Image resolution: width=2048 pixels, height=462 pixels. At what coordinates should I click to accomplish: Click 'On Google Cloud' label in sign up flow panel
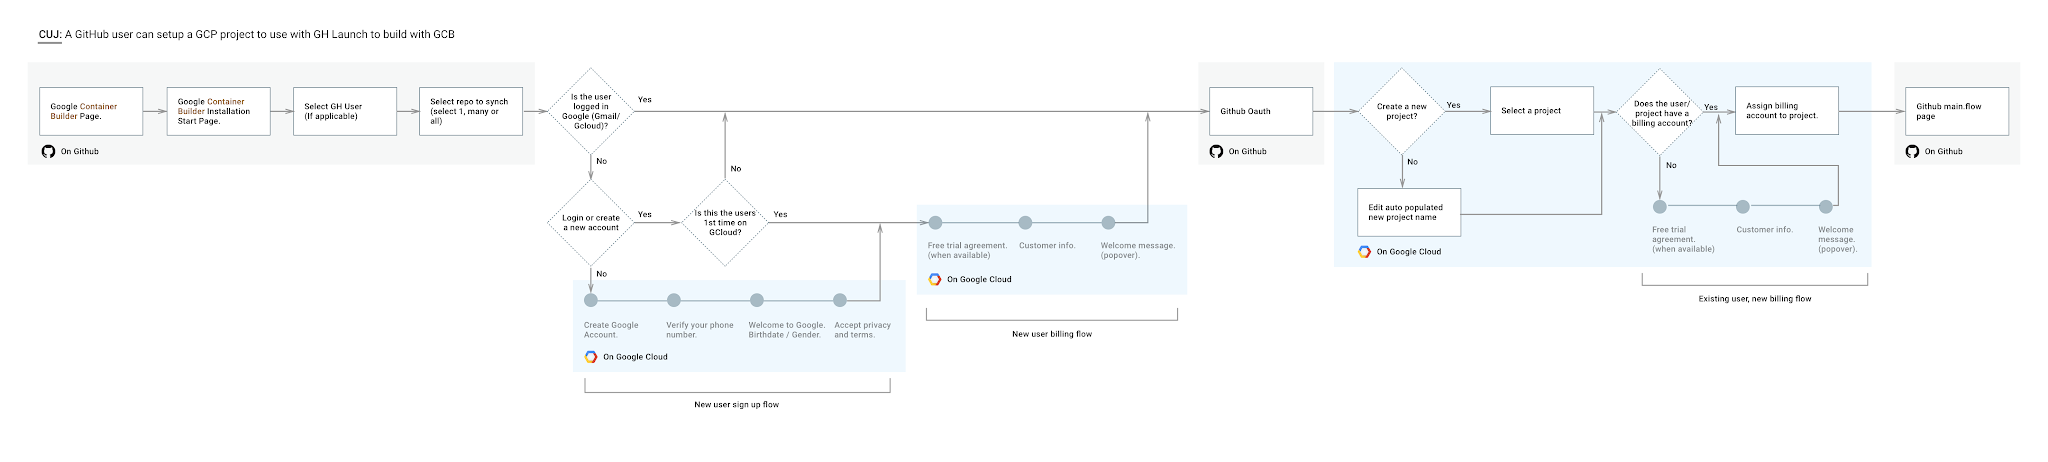pos(635,357)
